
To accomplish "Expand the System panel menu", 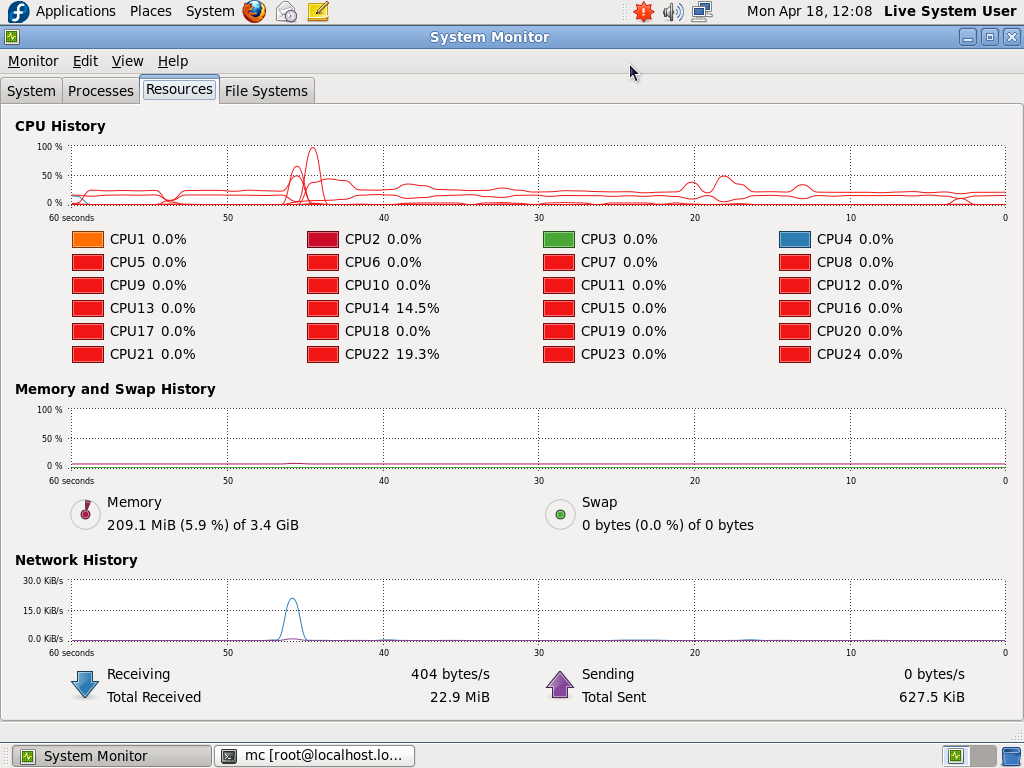I will [x=210, y=11].
